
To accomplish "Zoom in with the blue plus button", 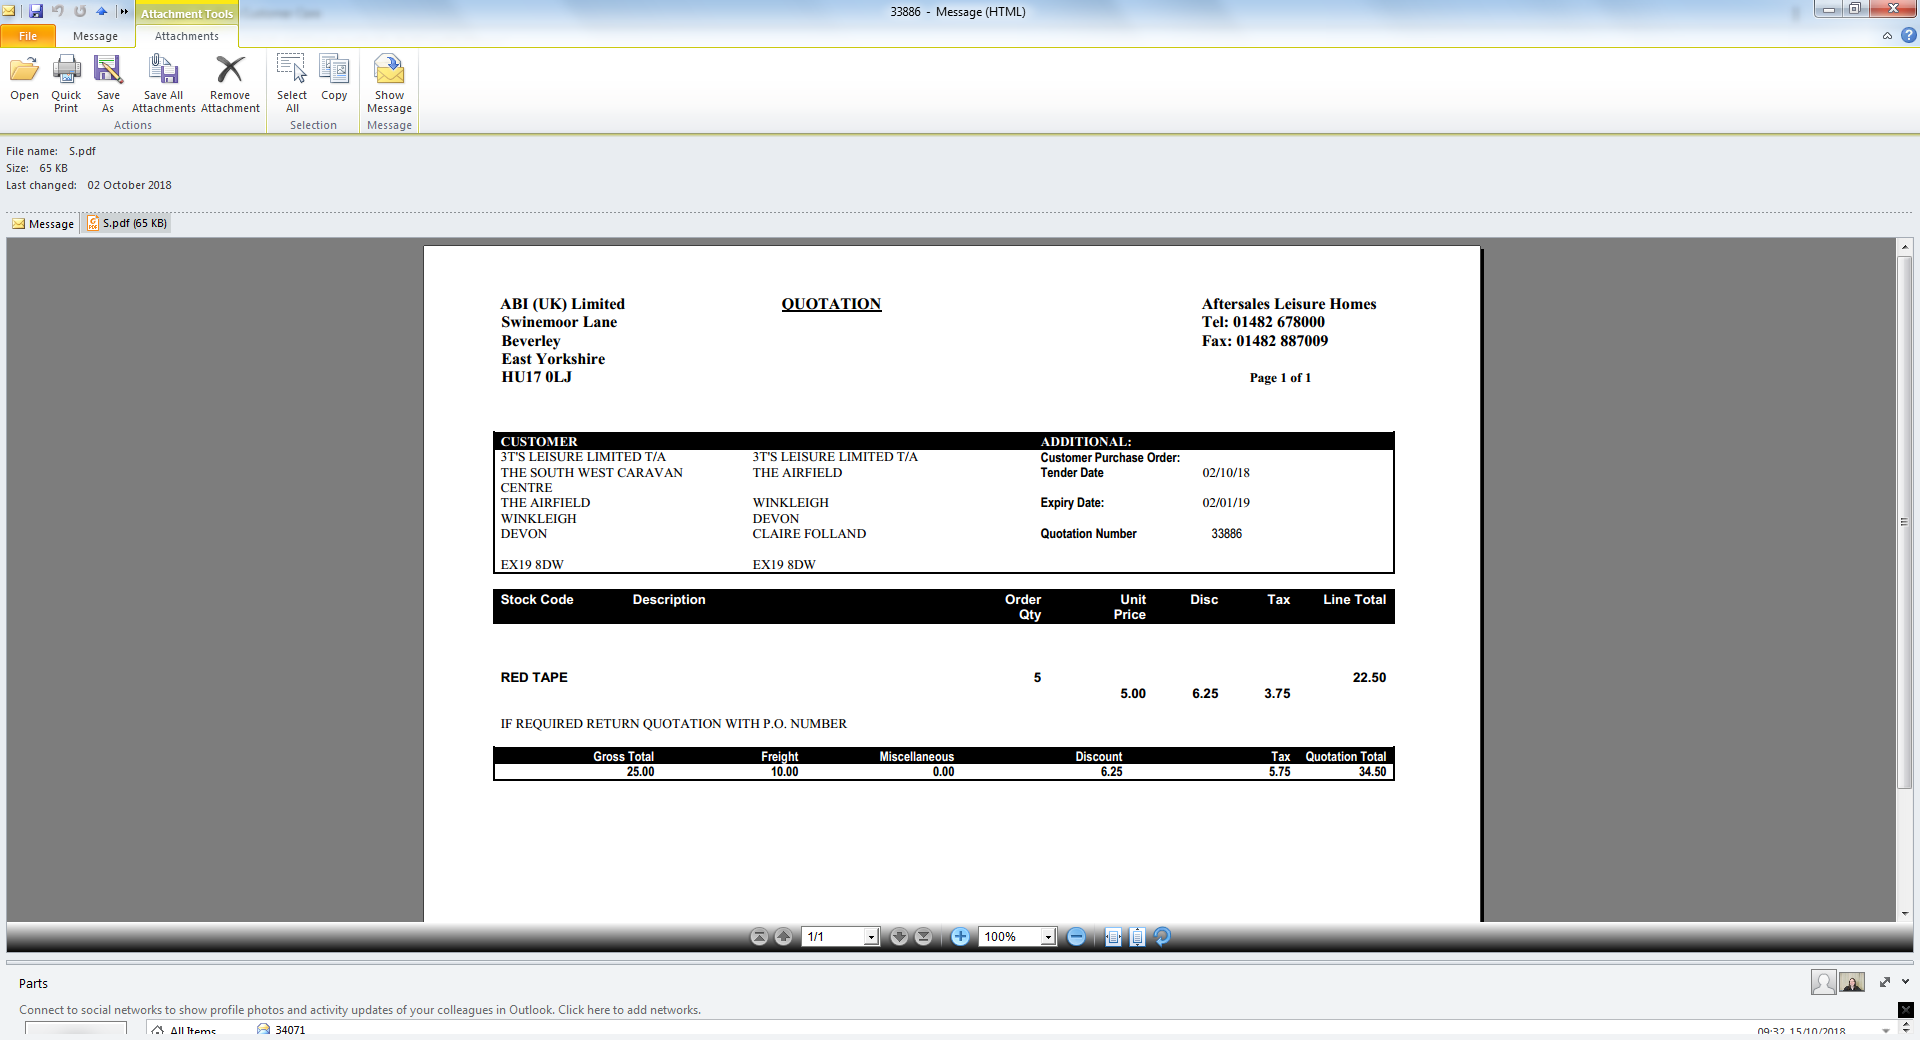I will pyautogui.click(x=960, y=937).
